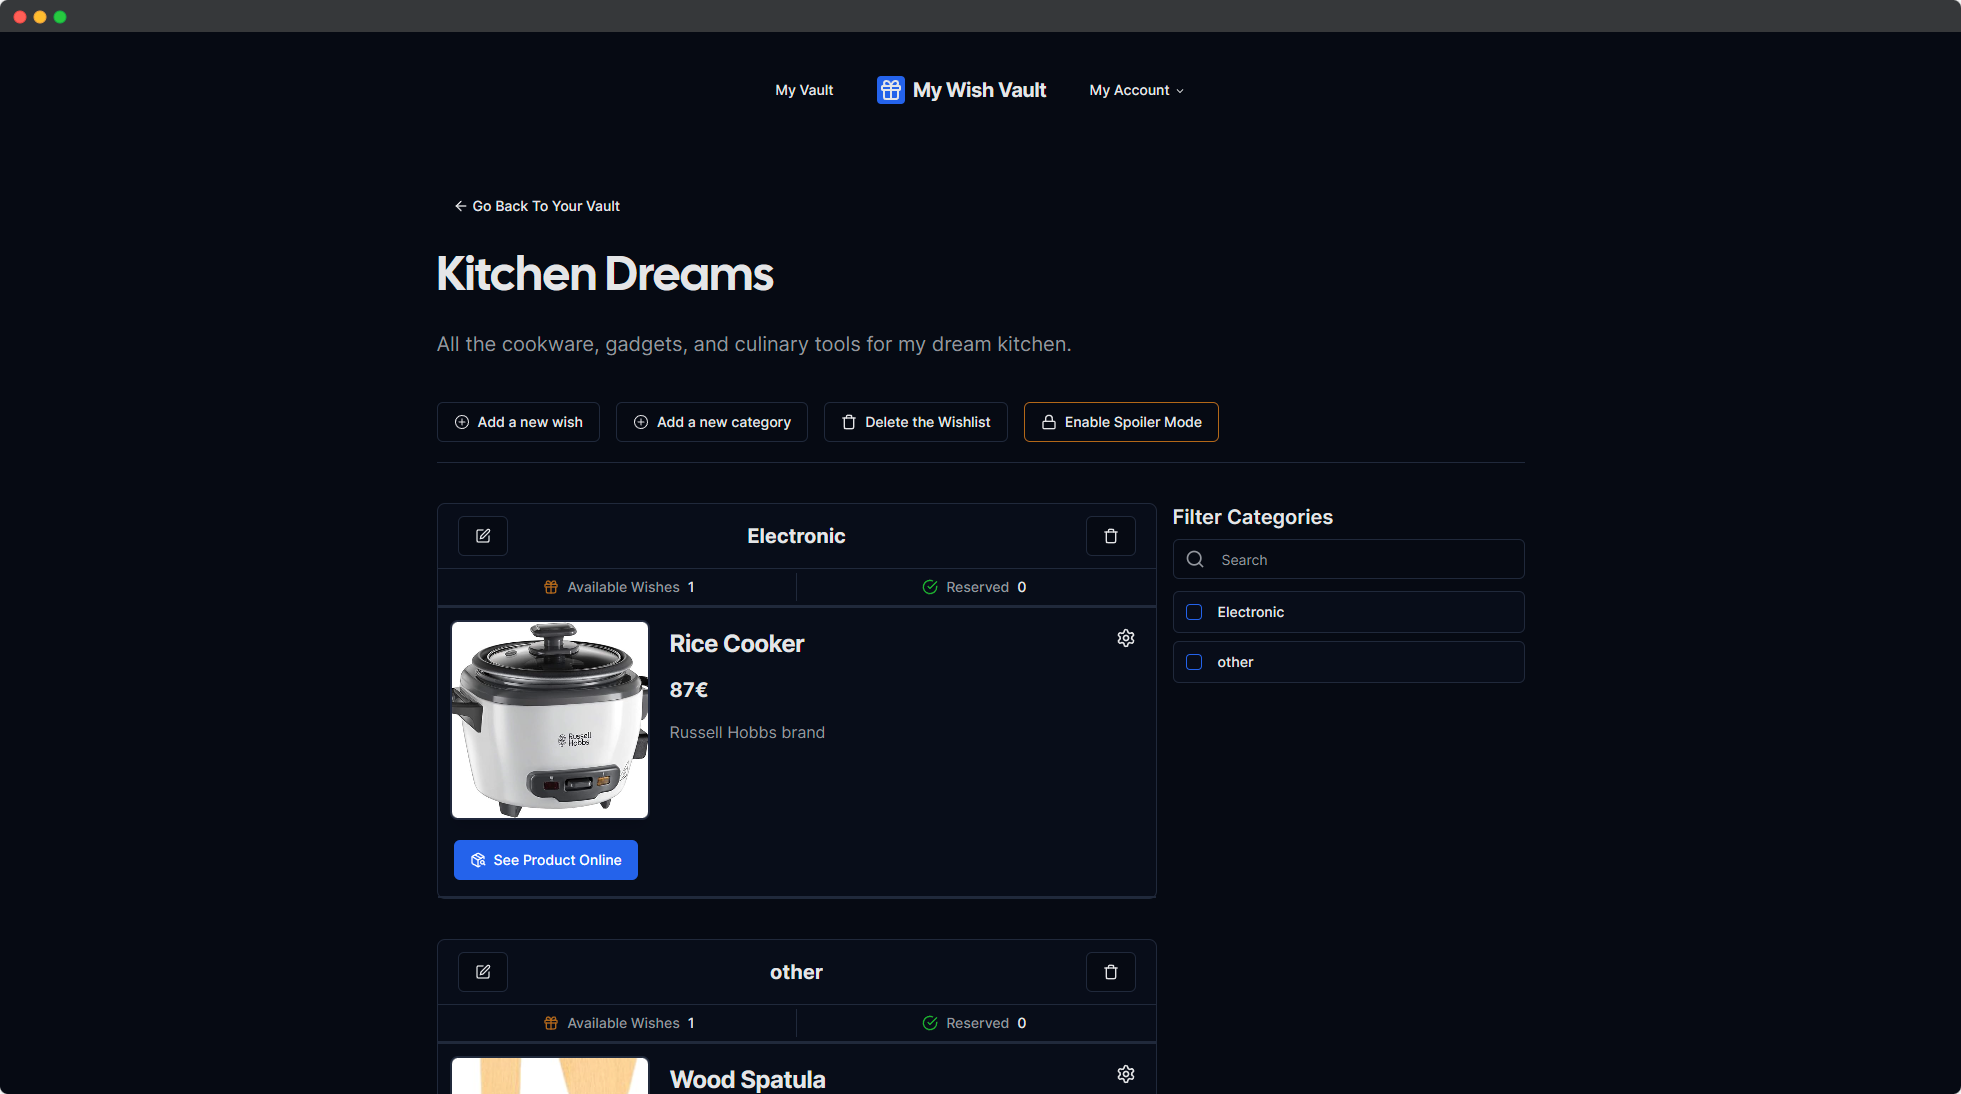Delete the Electronic category via trash icon

tap(1110, 536)
